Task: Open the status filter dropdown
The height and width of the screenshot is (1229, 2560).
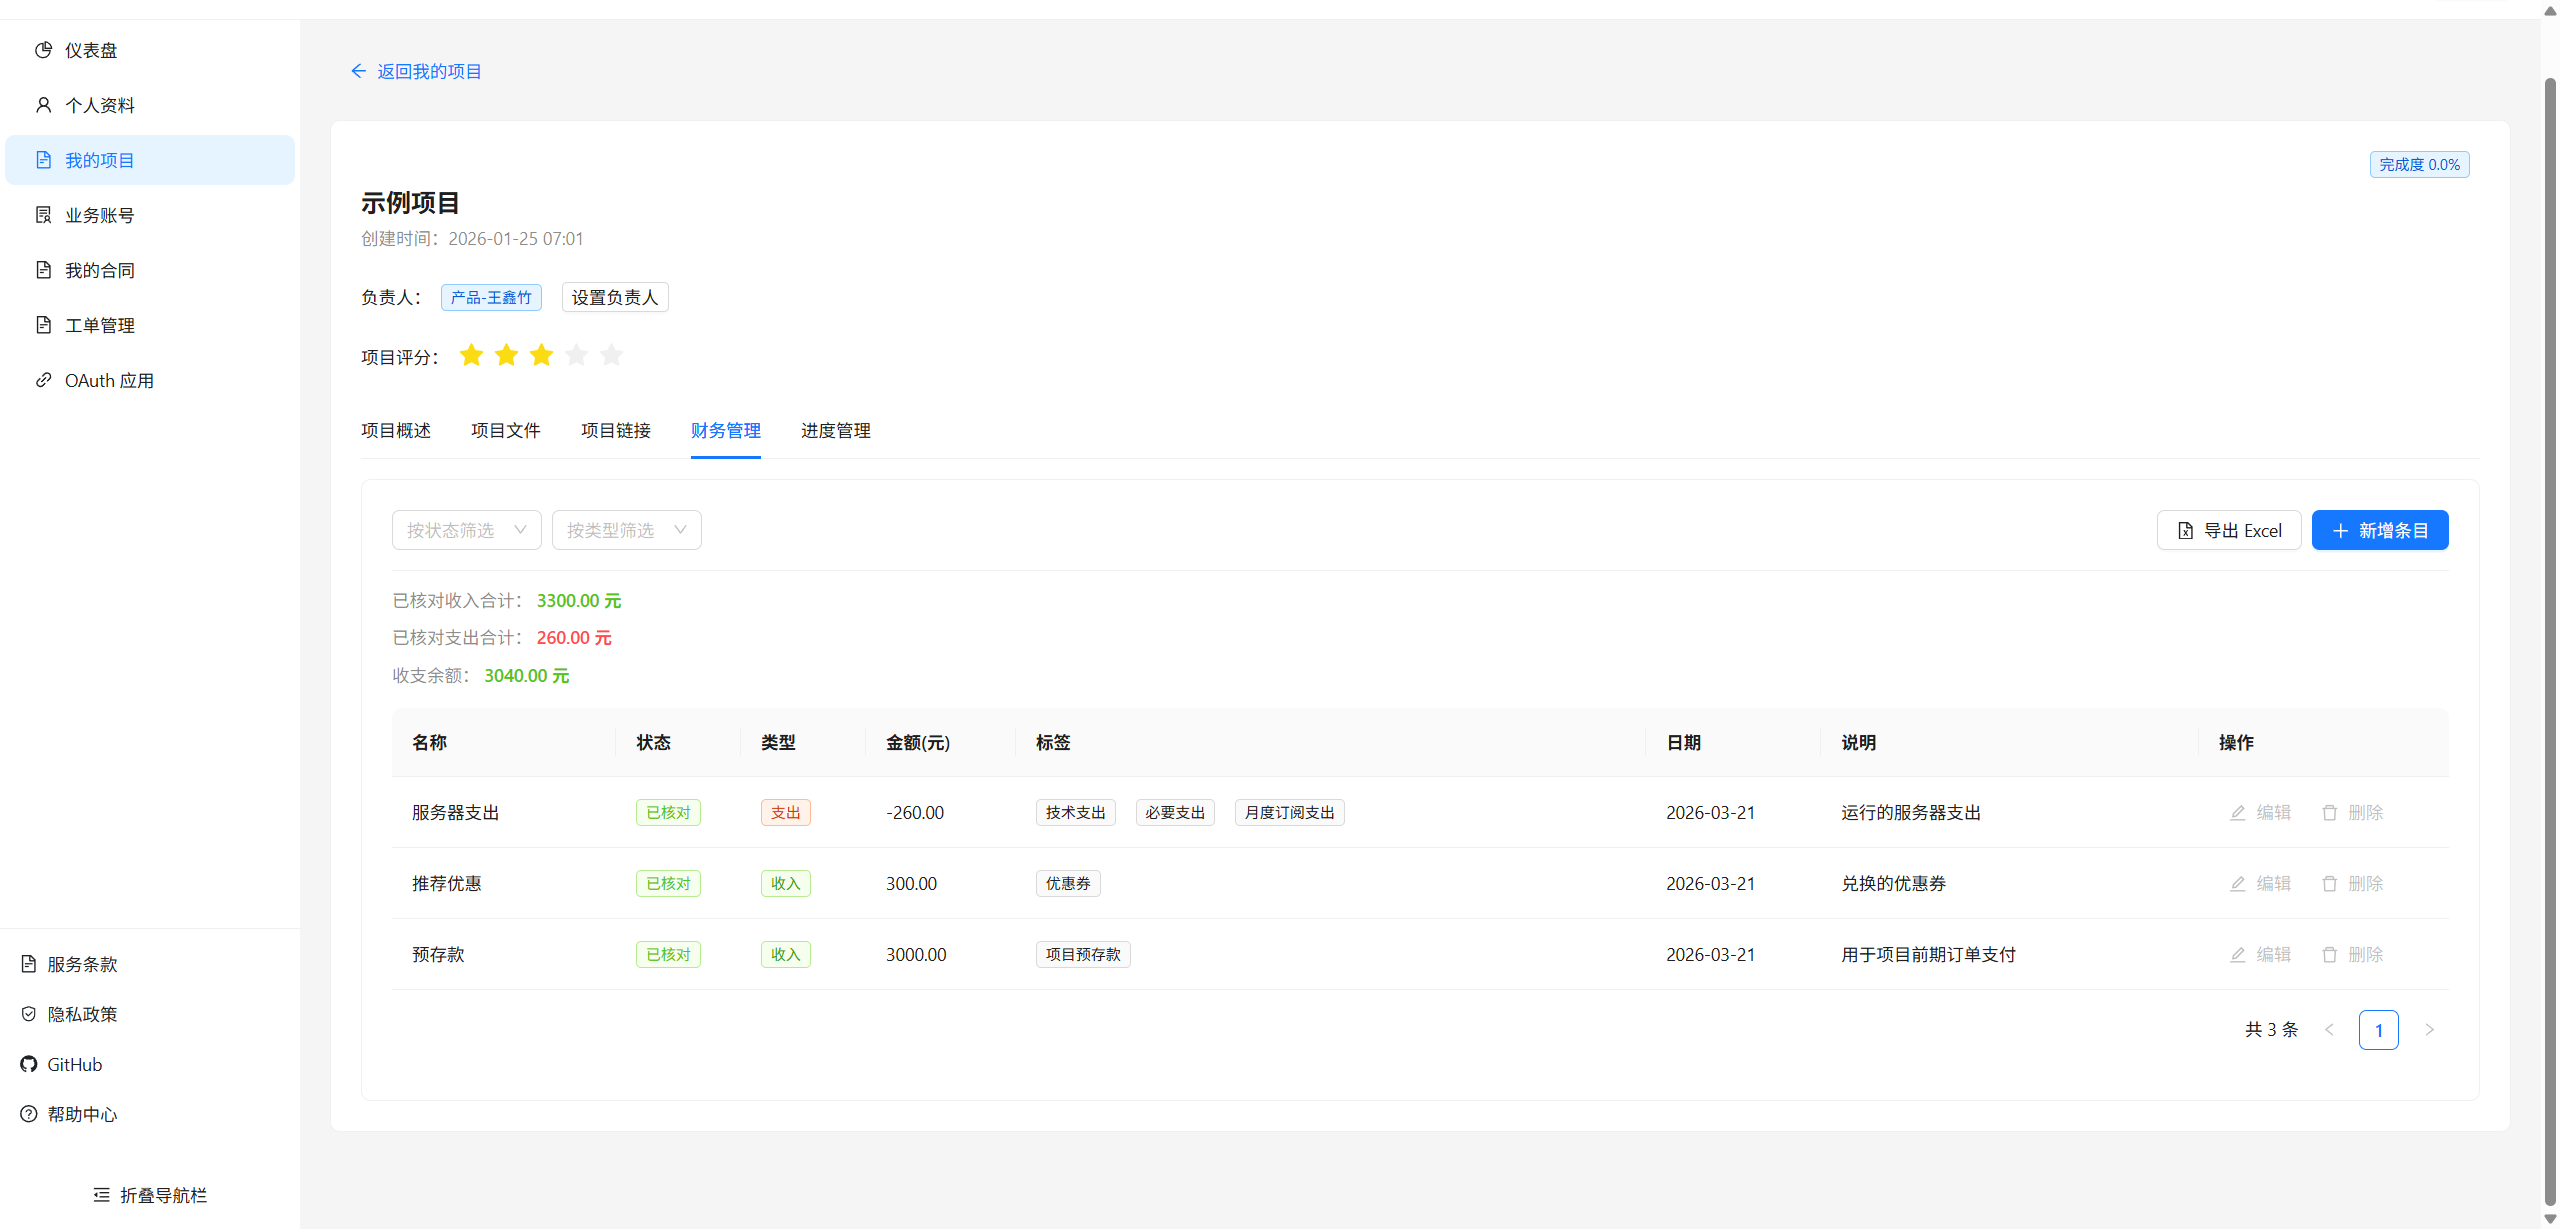Action: point(466,530)
